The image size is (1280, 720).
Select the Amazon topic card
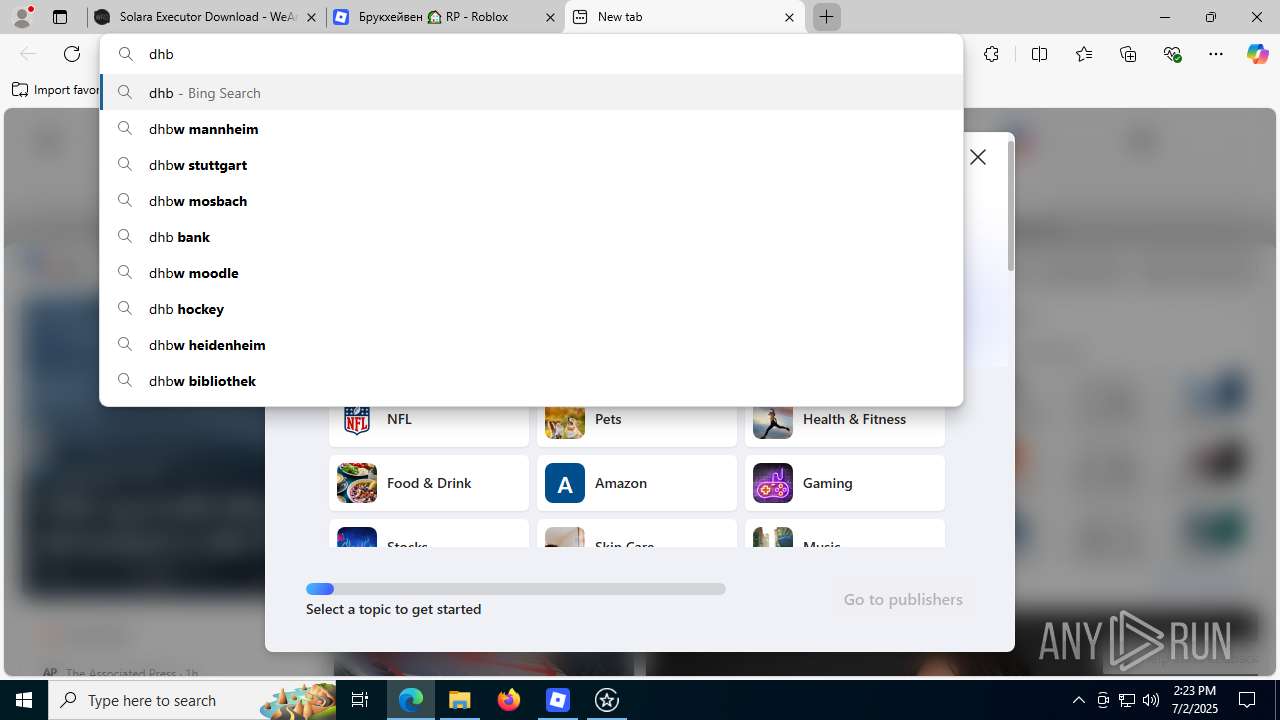point(637,483)
